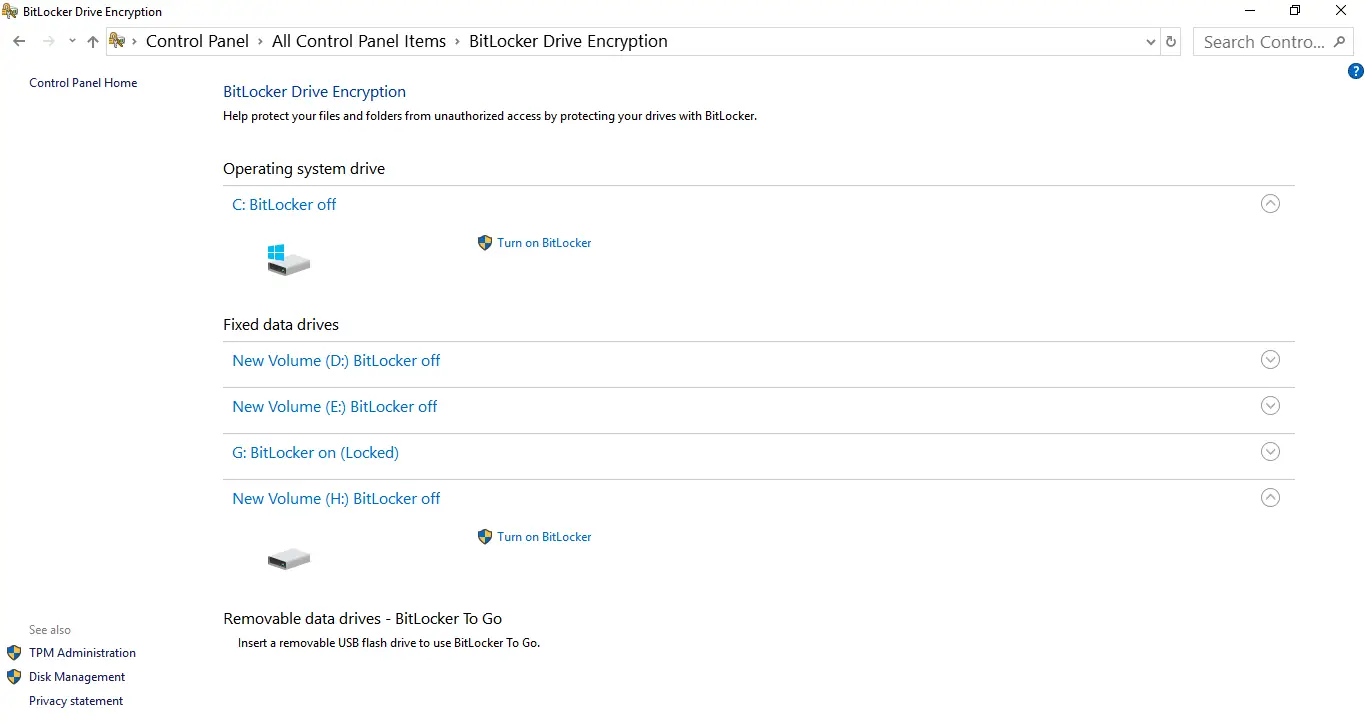Open the recent locations dropdown next to forward arrow
The image size is (1365, 726).
click(71, 41)
